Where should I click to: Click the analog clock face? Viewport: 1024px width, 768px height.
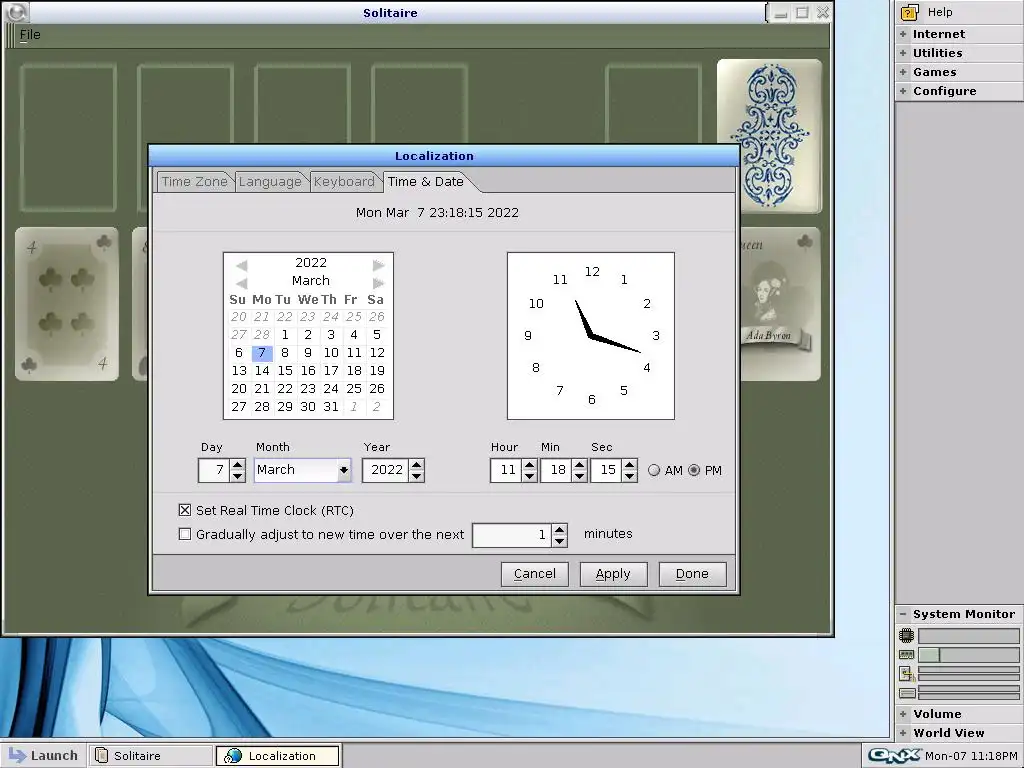[x=591, y=336]
